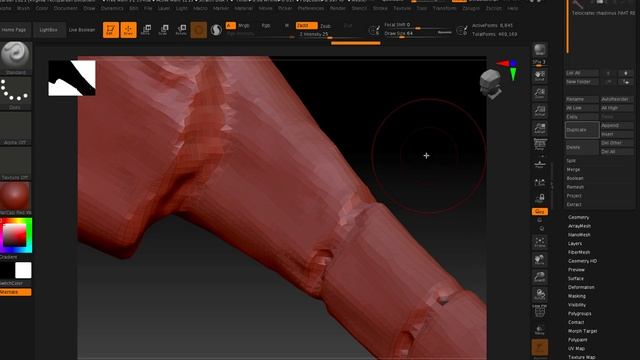Click the AAHalf icon
The image size is (640, 360).
click(x=540, y=128)
